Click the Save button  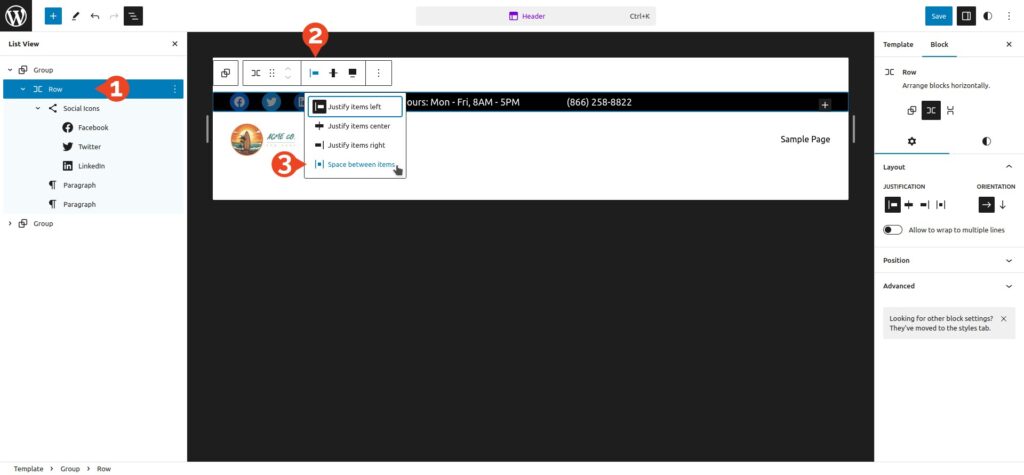[x=938, y=16]
